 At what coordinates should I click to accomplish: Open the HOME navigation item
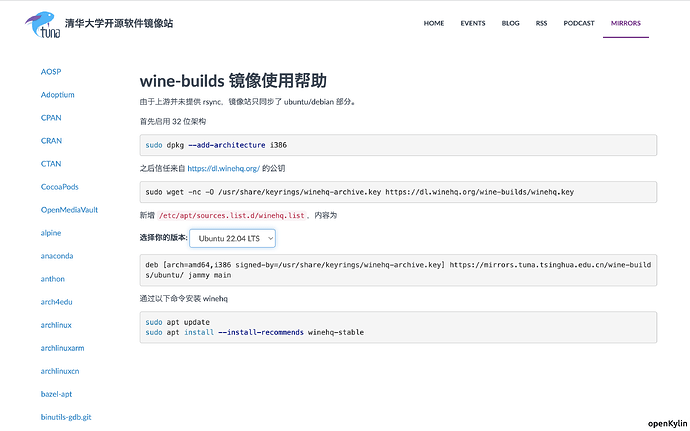(433, 23)
